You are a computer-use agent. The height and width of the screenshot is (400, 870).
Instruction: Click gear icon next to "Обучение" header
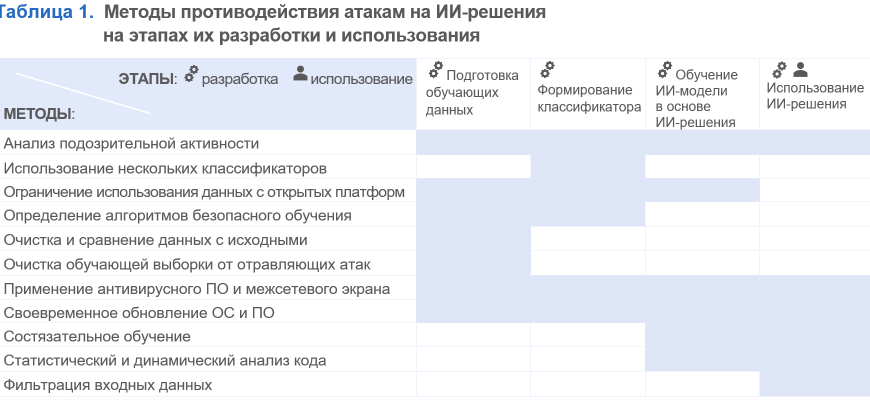point(664,70)
